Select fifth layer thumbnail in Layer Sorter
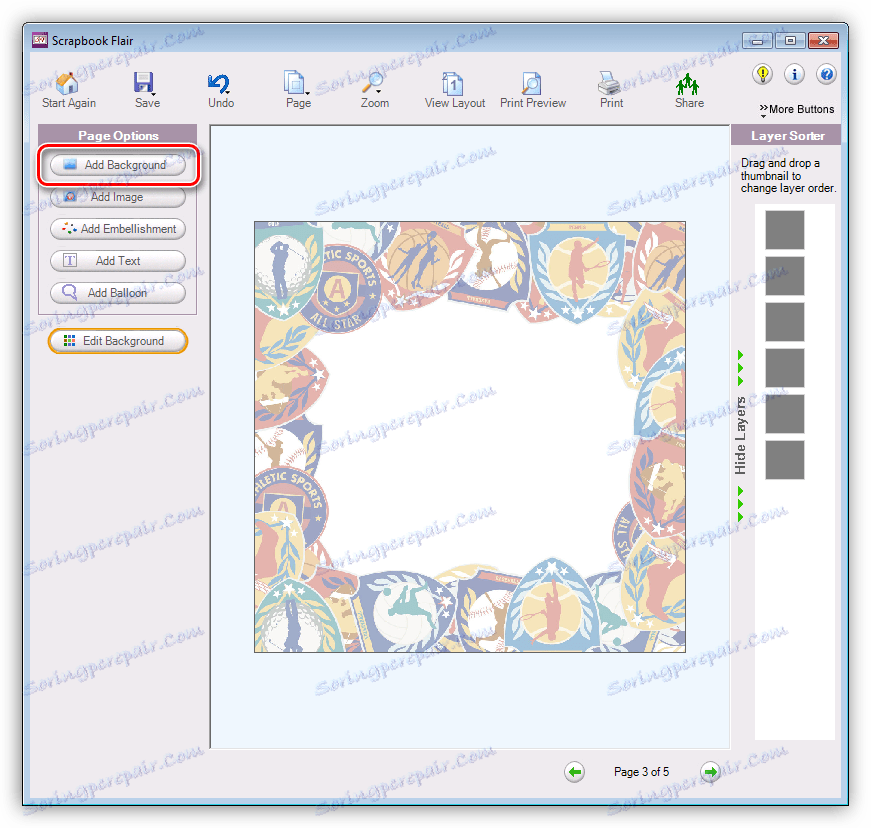Screen dimensions: 871x828 click(x=784, y=414)
